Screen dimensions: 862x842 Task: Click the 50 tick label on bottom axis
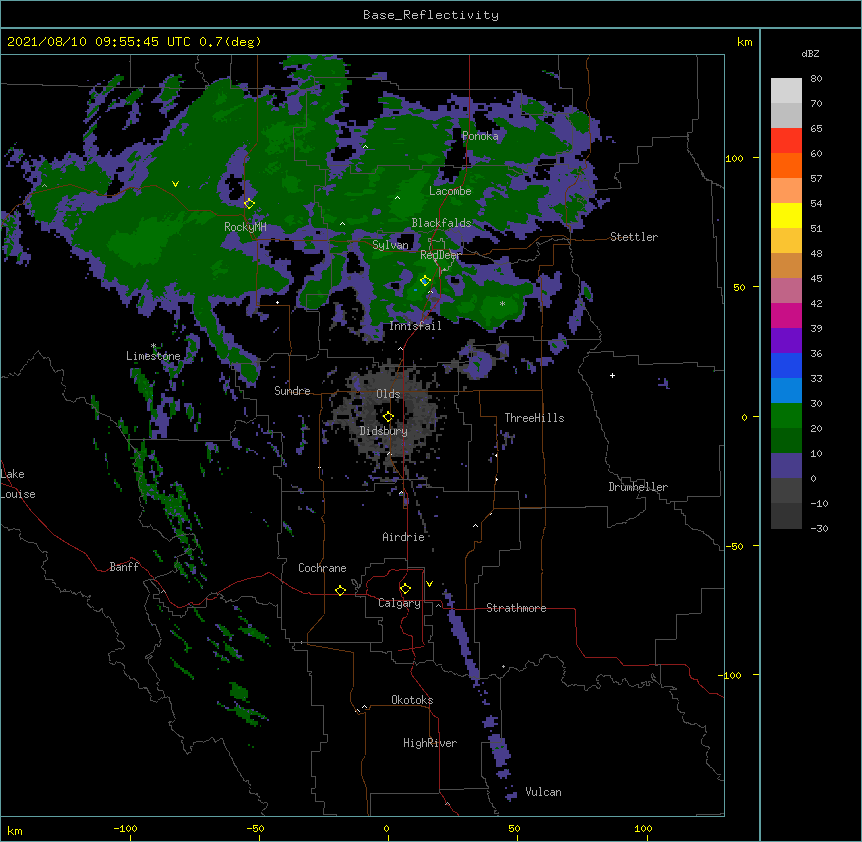click(514, 828)
